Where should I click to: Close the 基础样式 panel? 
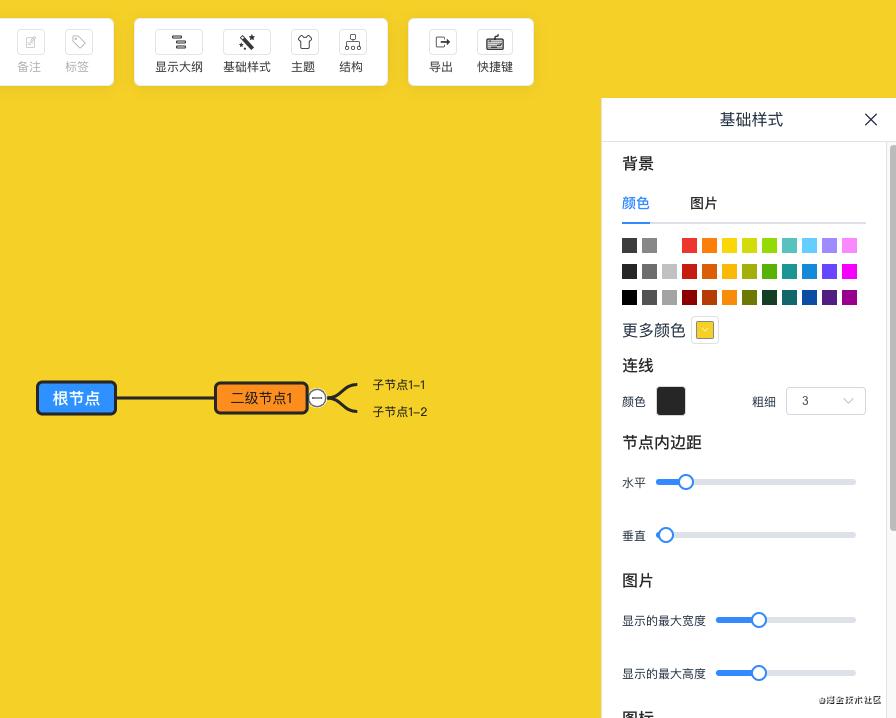tap(870, 119)
